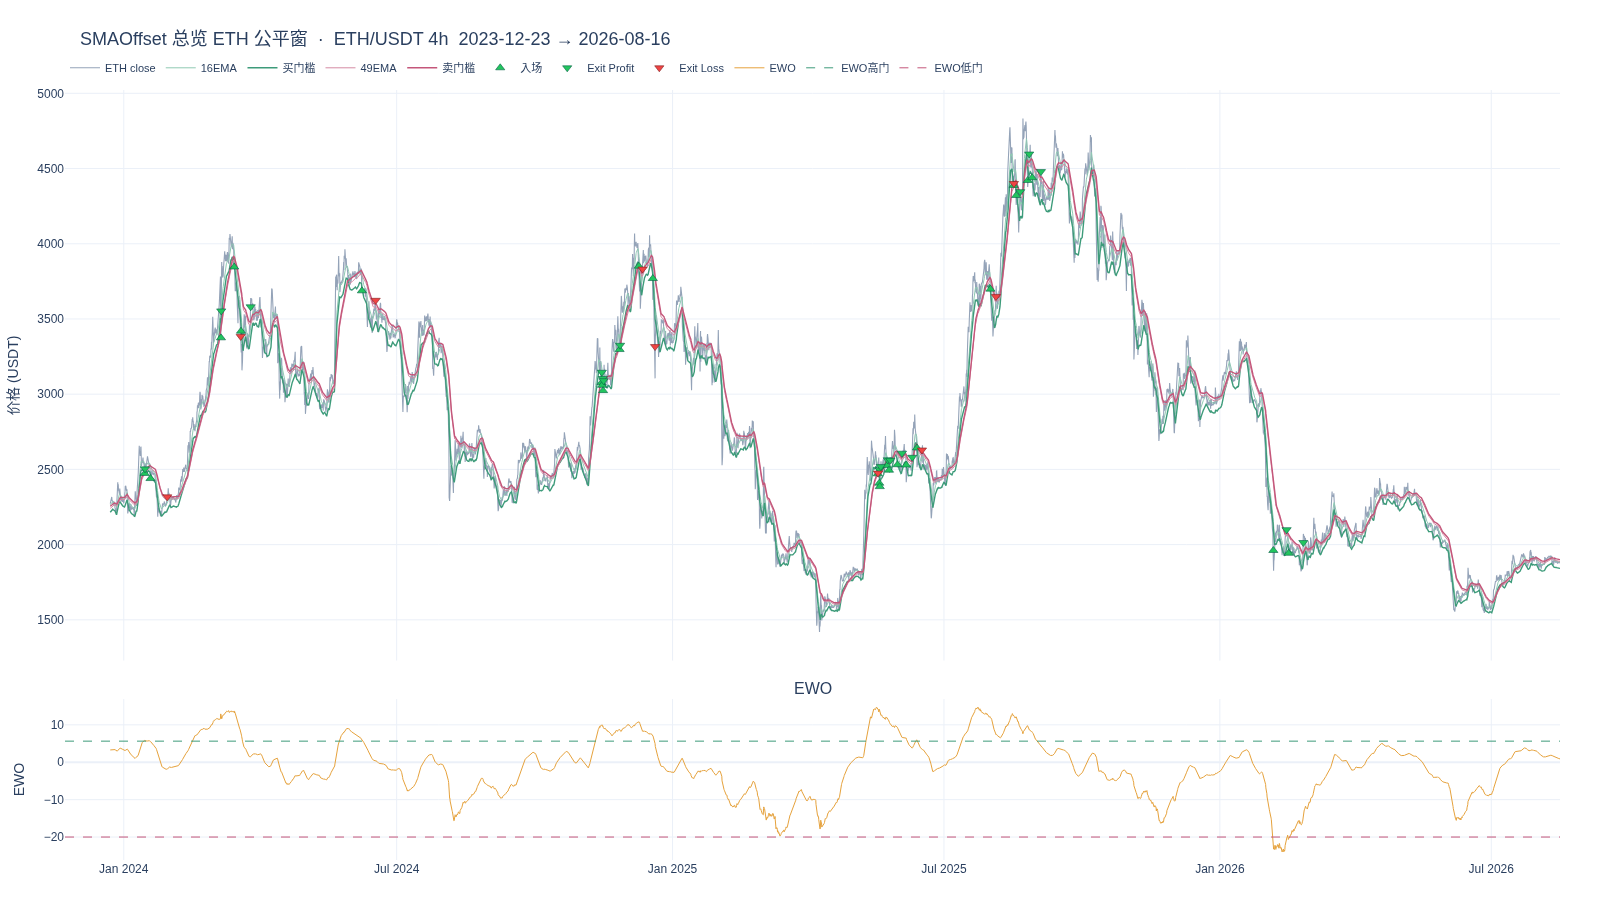Click the "Jan 2025" date axis label
The height and width of the screenshot is (900, 1600).
(x=672, y=869)
